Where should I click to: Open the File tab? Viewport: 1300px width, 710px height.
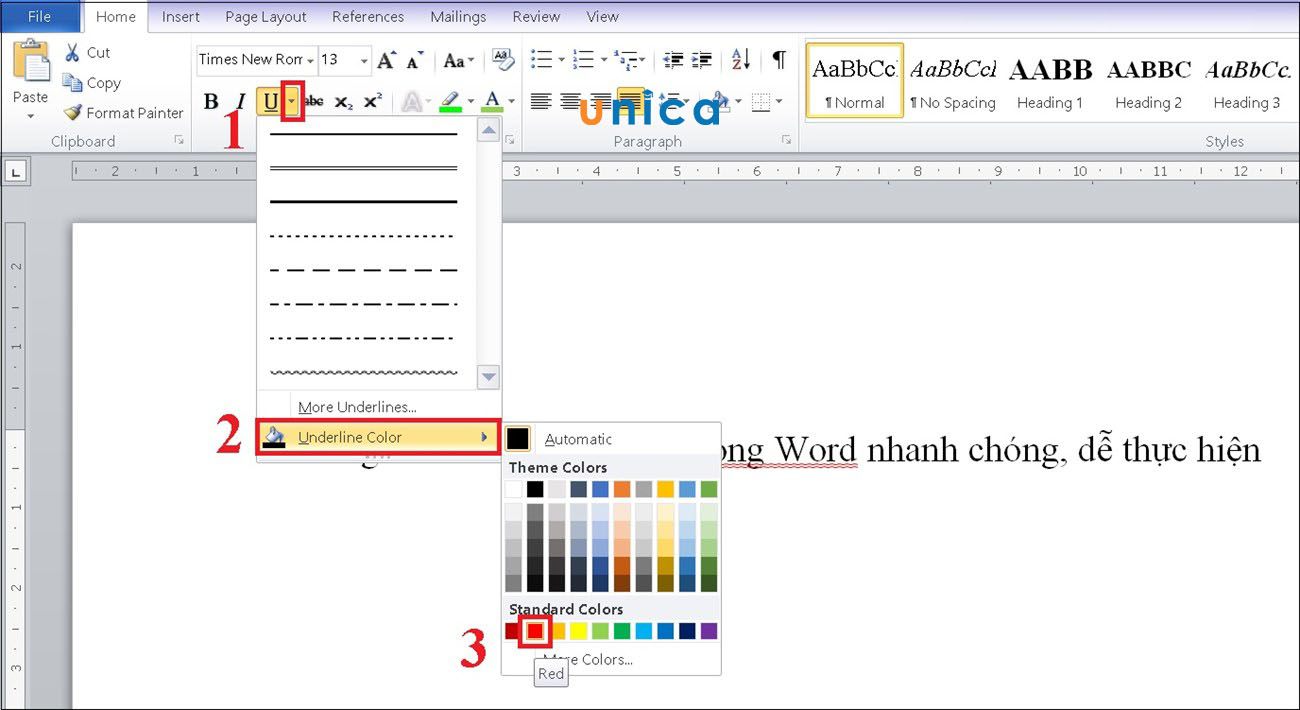click(39, 16)
